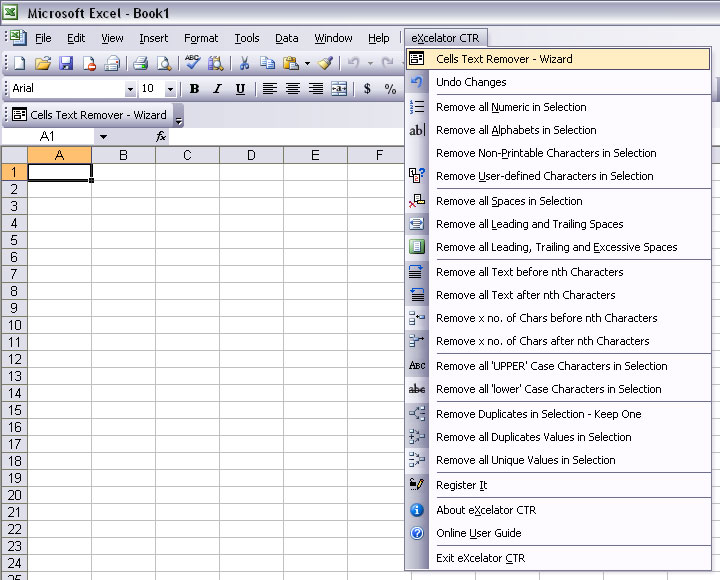The image size is (720, 580).
Task: Choose Remove all Text before nth Characters
Action: (558, 272)
